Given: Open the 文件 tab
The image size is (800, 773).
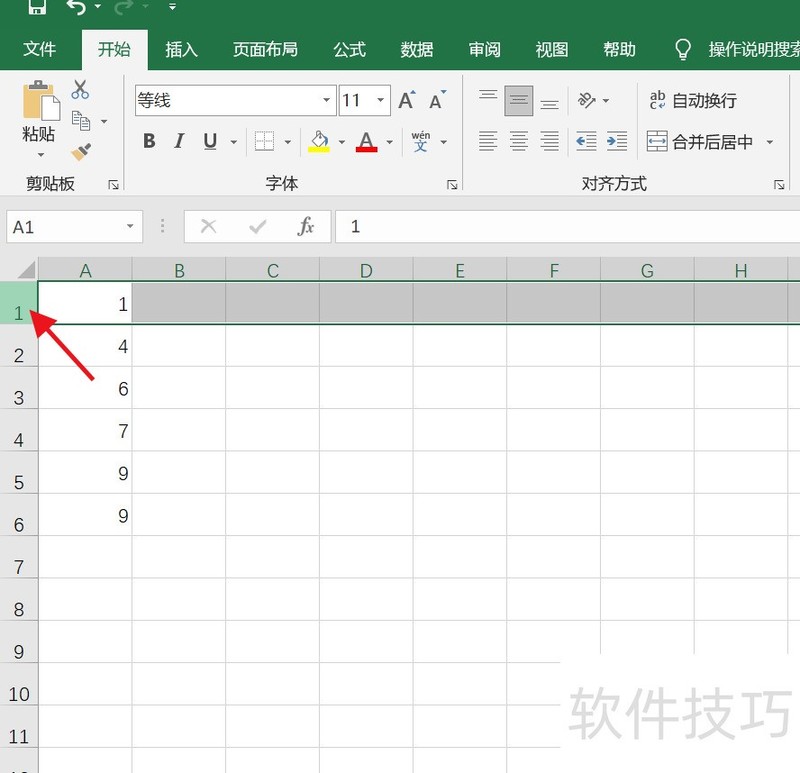Looking at the screenshot, I should [39, 49].
